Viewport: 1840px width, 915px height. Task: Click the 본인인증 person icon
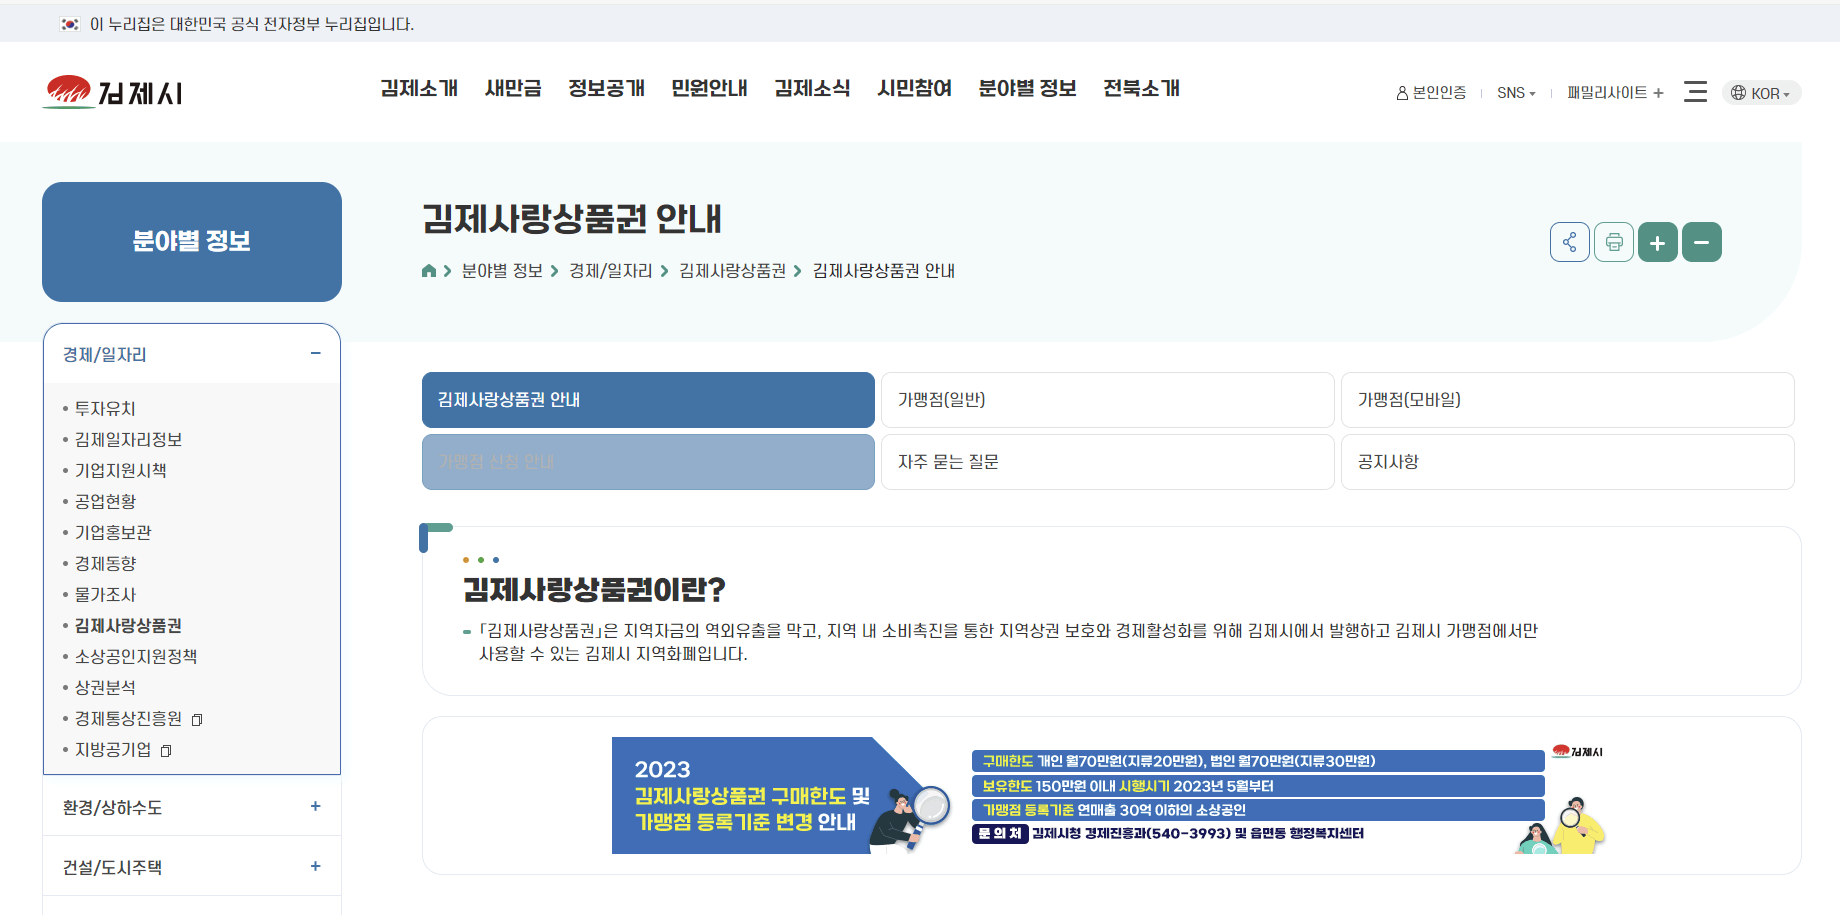tap(1400, 92)
